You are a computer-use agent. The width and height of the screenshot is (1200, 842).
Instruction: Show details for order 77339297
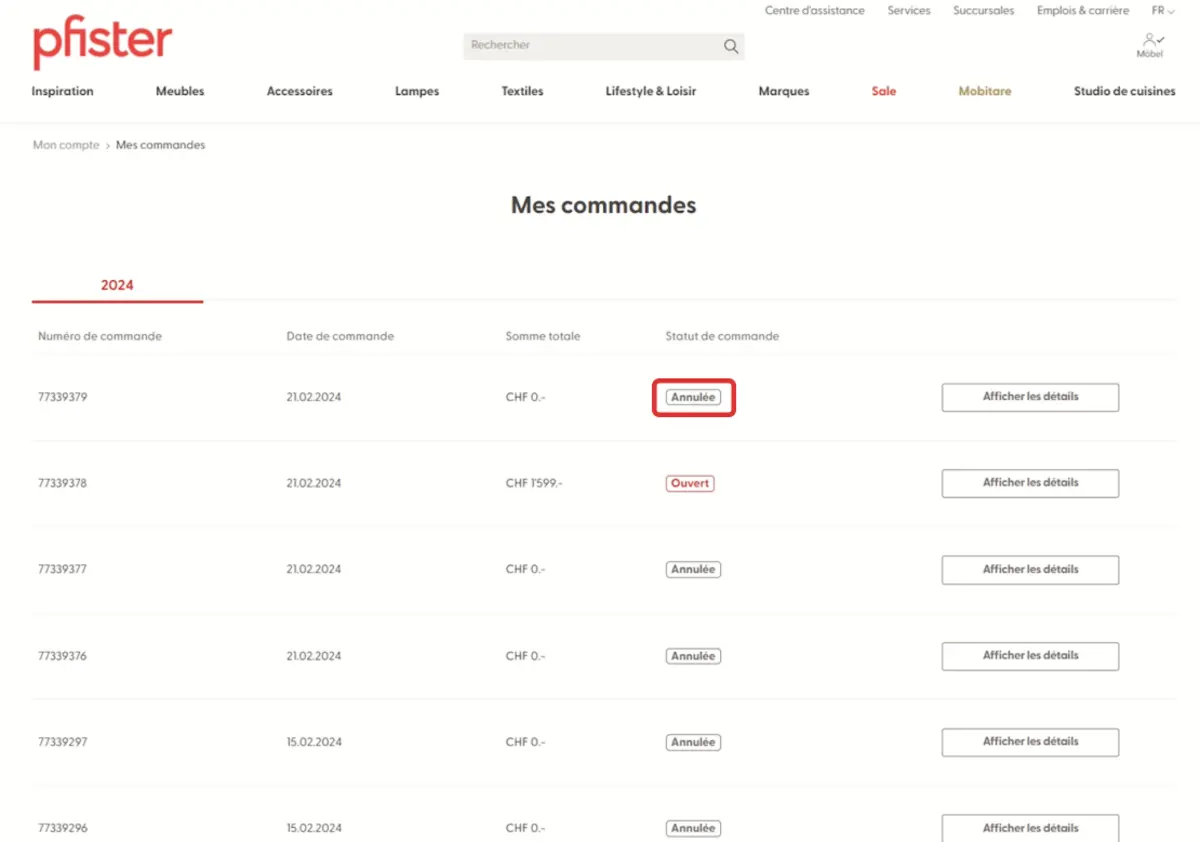(x=1030, y=742)
